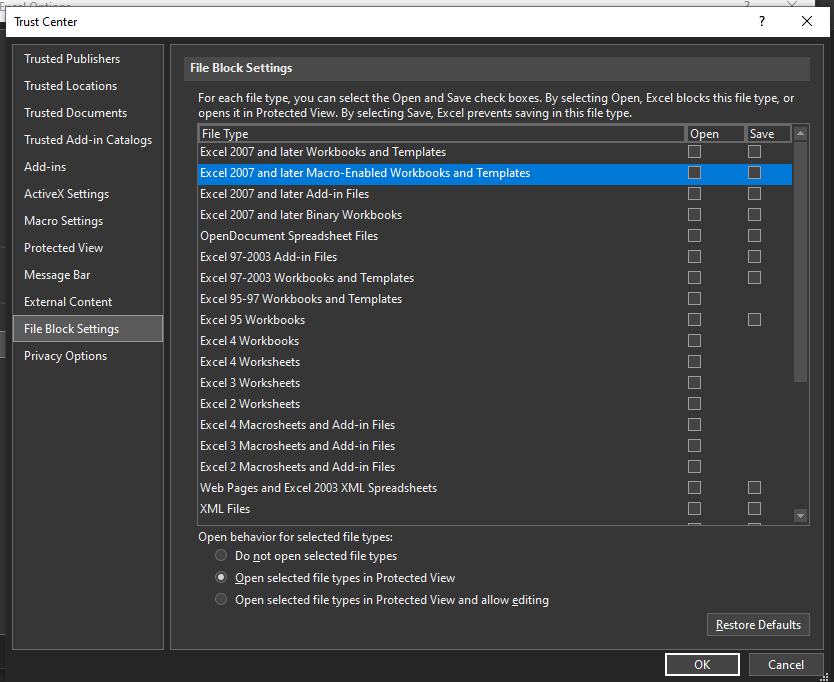Check Open for Excel 2007 Binary Workbooks
Viewport: 834px width, 682px height.
click(x=694, y=214)
